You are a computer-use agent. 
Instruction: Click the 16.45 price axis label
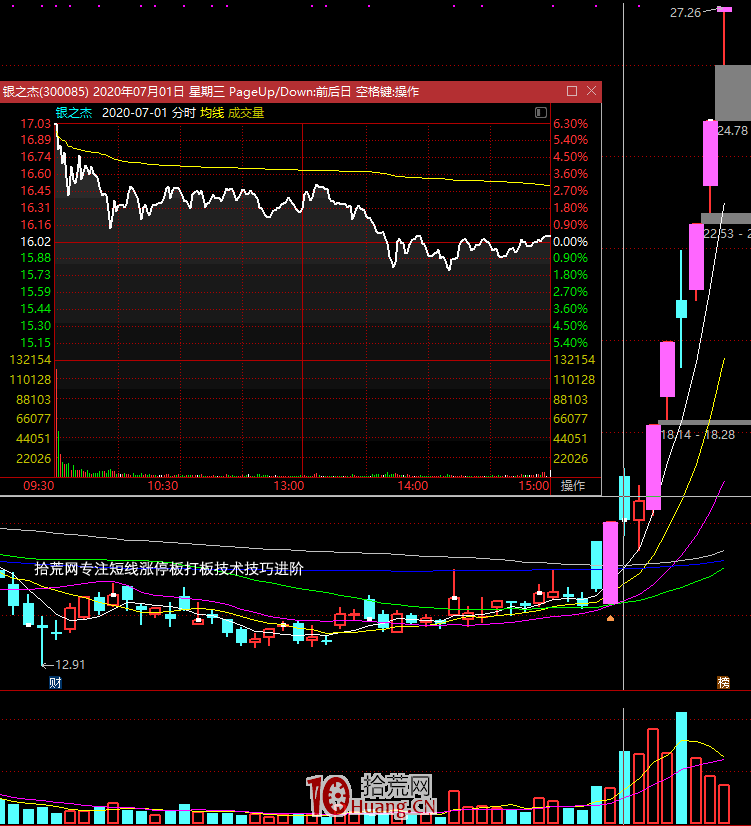(36, 191)
